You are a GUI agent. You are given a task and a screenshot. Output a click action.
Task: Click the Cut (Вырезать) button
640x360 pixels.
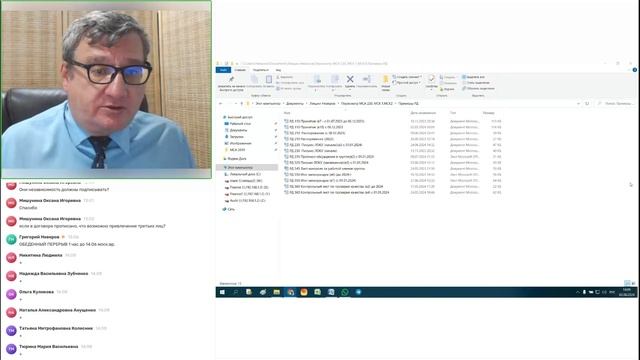285,77
